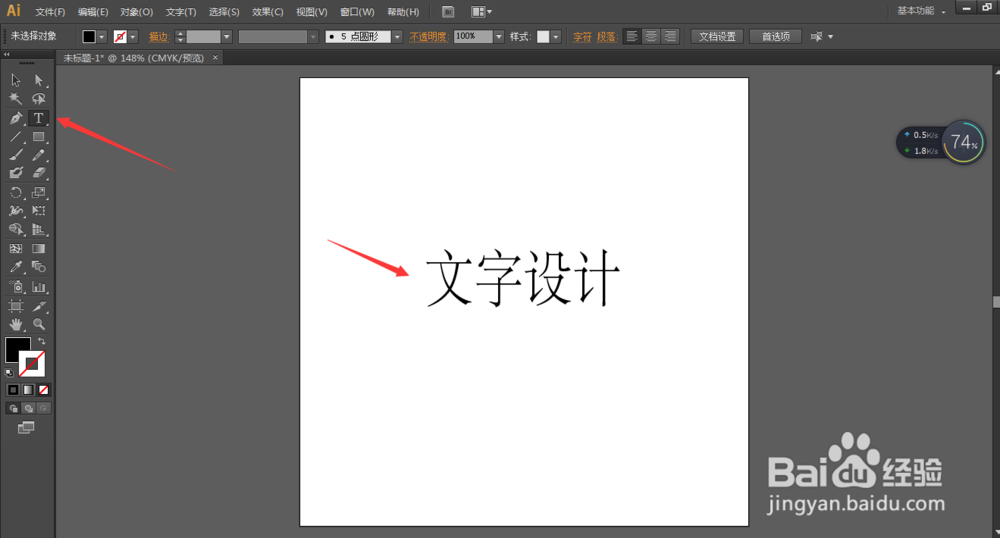Select the Blob Brush tool
Viewport: 1000px width, 538px height.
point(16,173)
